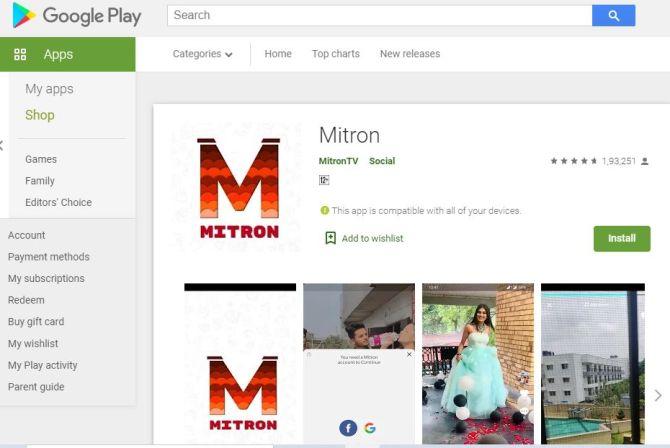The width and height of the screenshot is (670, 448).
Task: Open My subscriptions link
Action: point(46,278)
